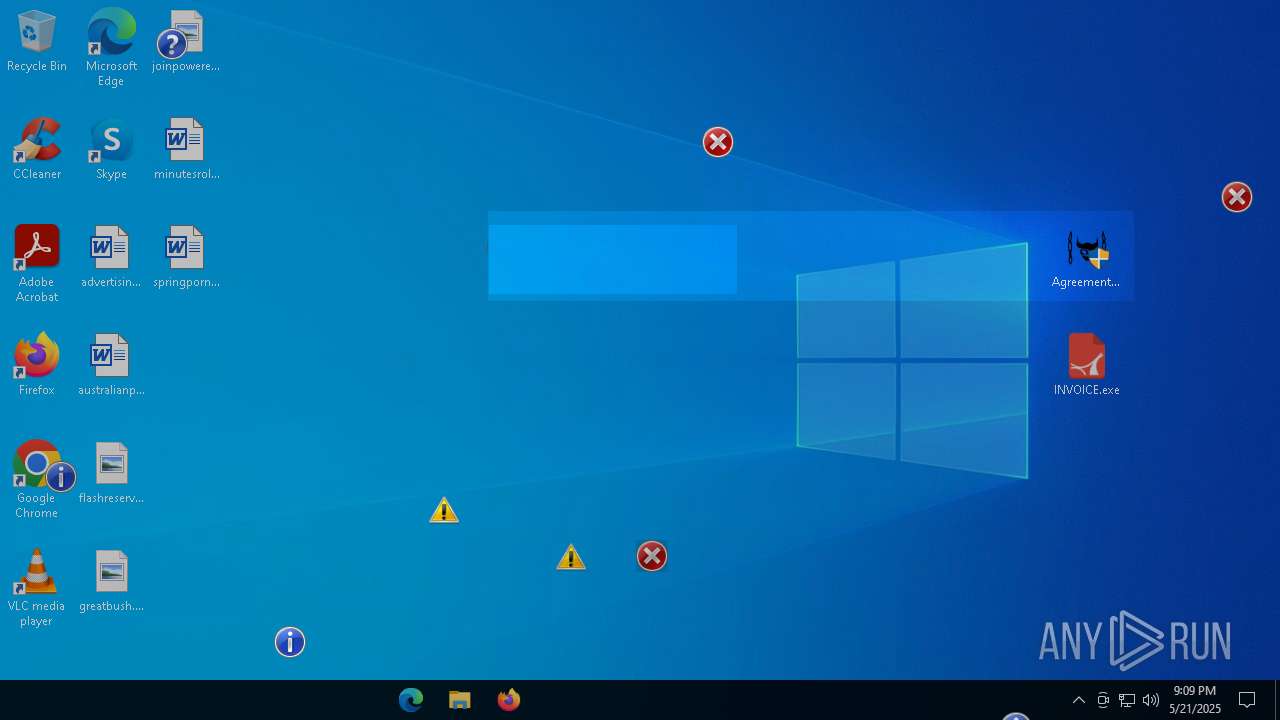Click the red error icon near bottom center
Viewport: 1280px width, 720px height.
click(652, 556)
